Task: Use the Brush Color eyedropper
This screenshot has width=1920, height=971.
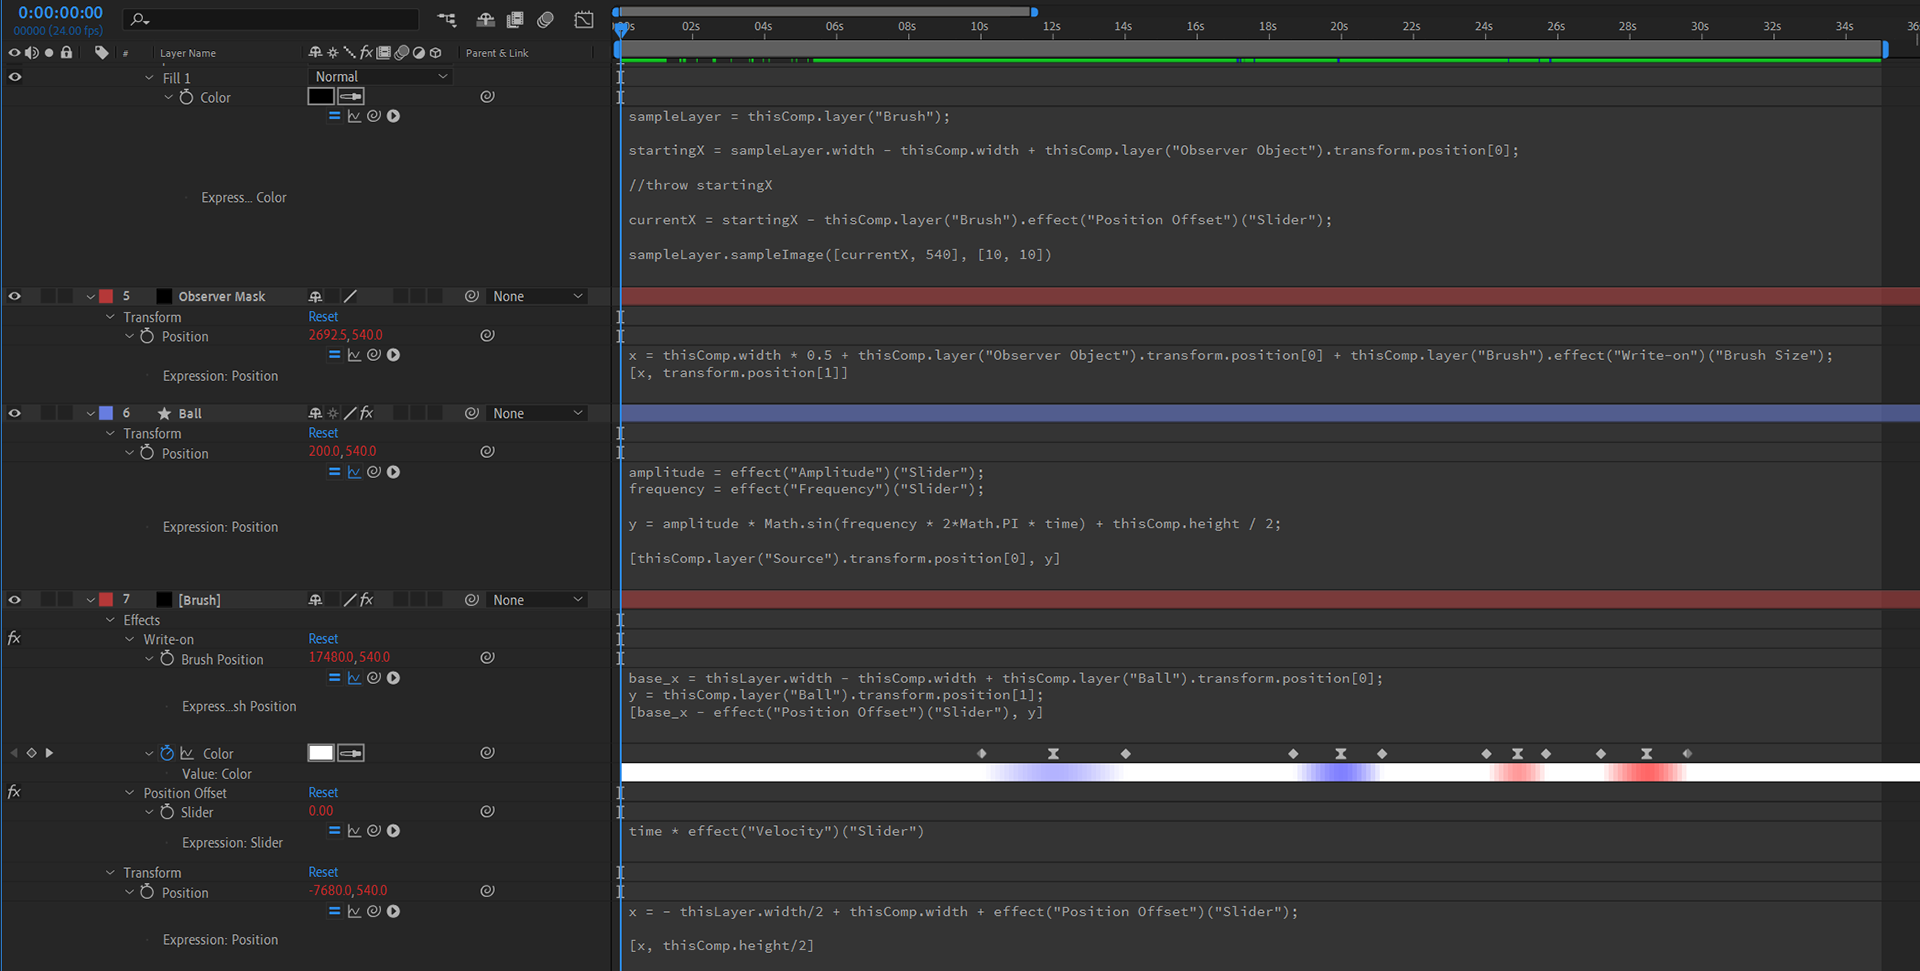Action: tap(351, 752)
